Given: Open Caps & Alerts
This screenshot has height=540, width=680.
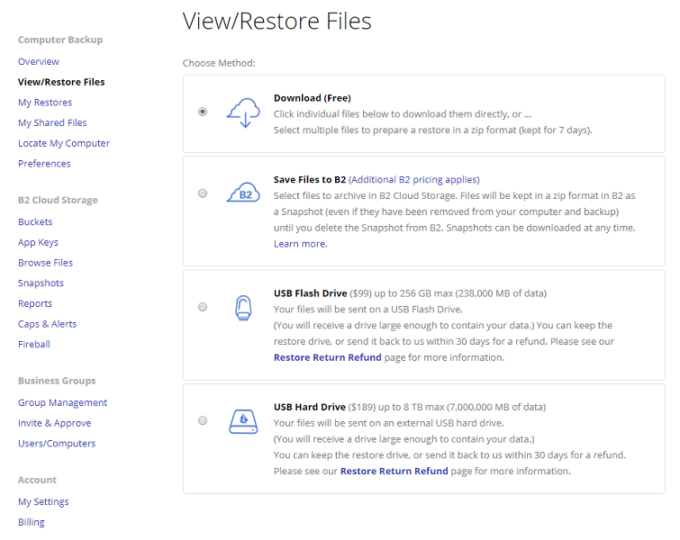Looking at the screenshot, I should point(47,324).
